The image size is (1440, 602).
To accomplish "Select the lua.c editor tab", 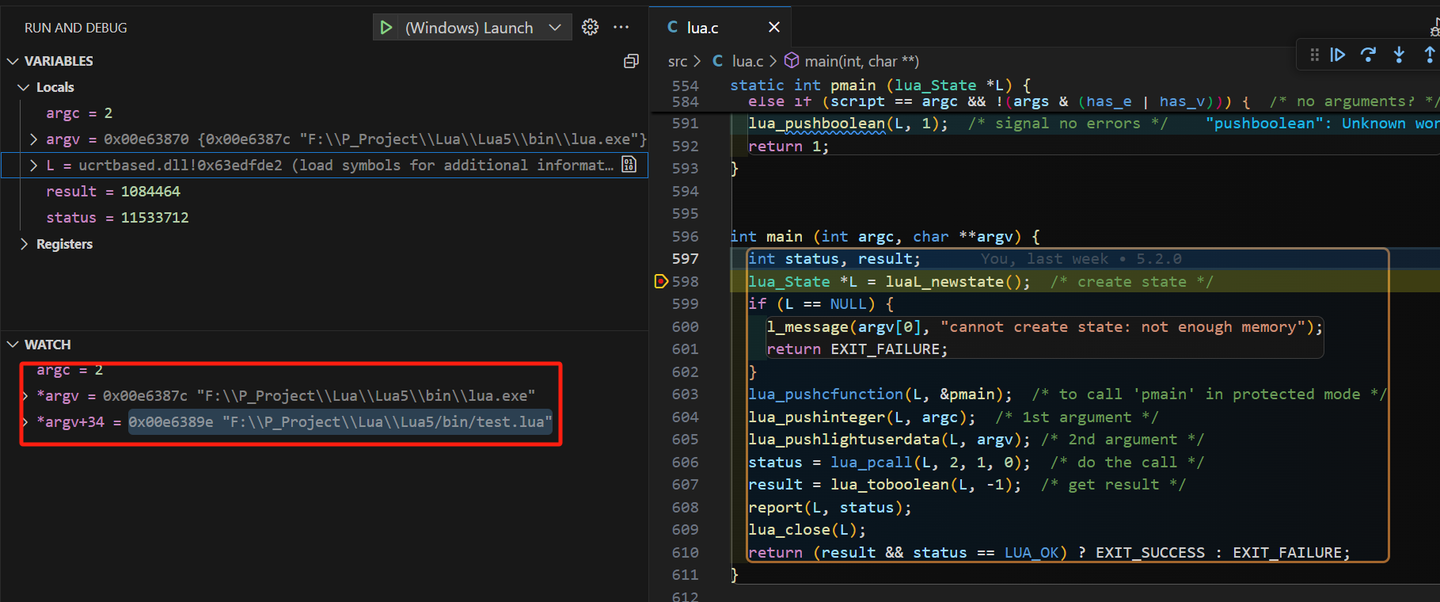I will pyautogui.click(x=704, y=28).
